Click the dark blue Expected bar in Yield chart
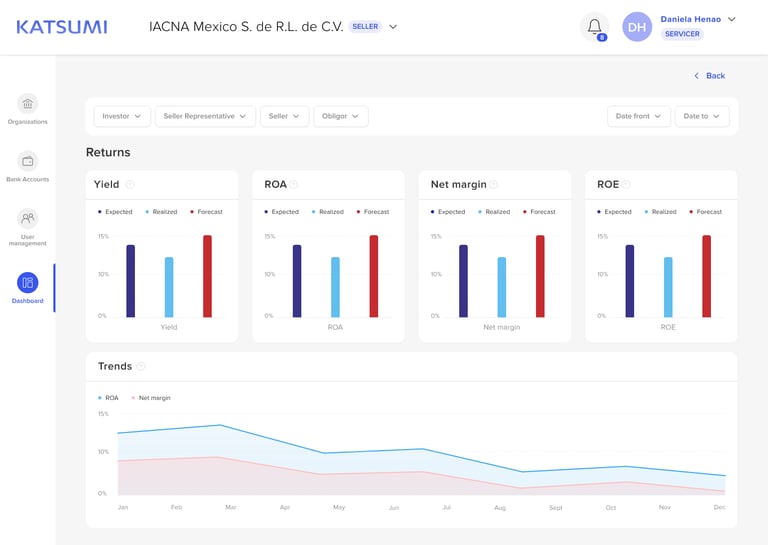The image size is (768, 545). (x=130, y=281)
